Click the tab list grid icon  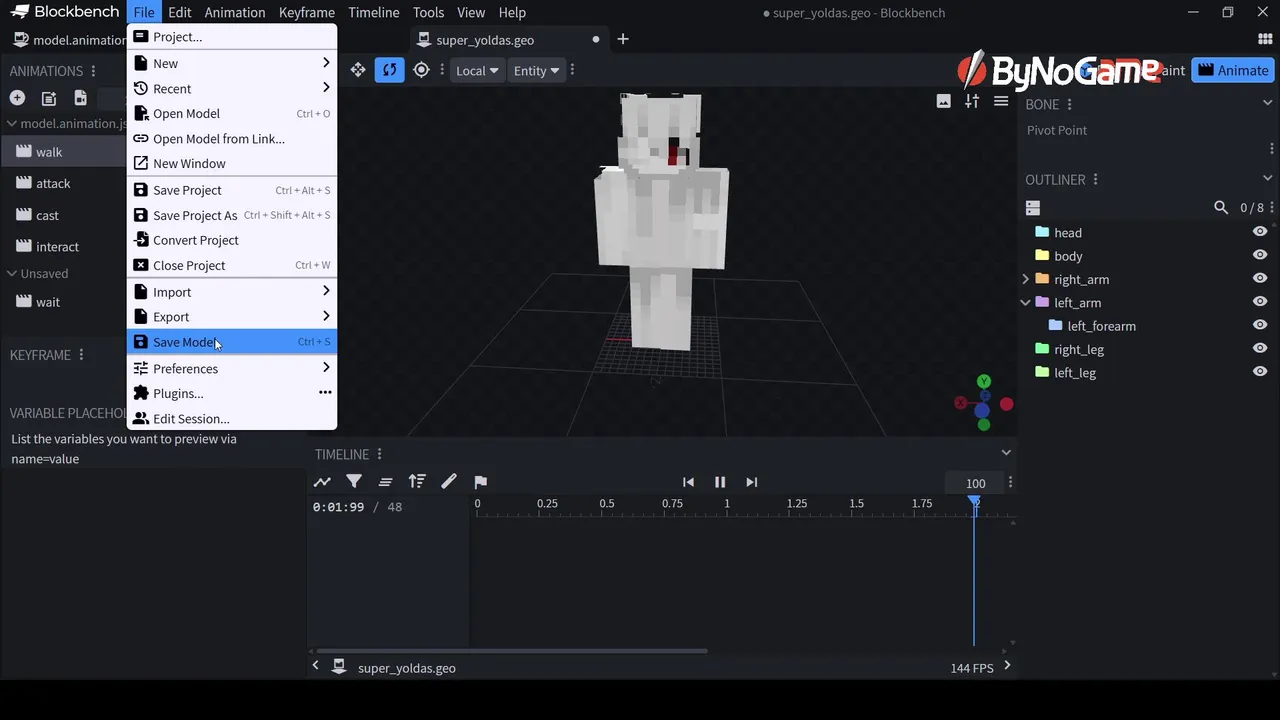[1265, 39]
